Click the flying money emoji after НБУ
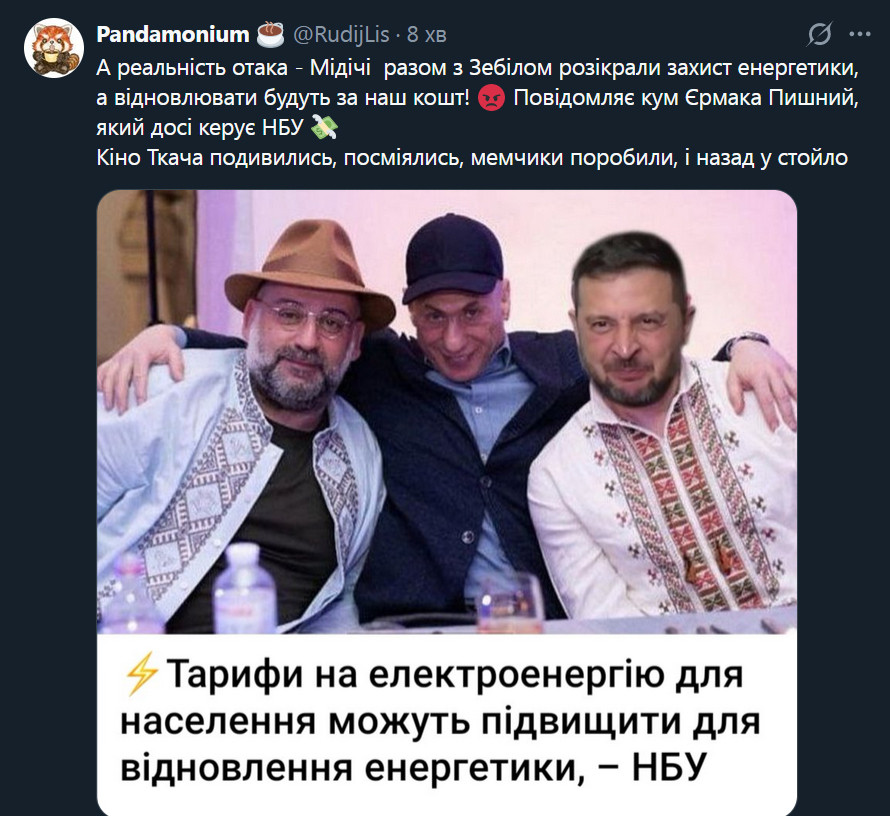This screenshot has width=890, height=816. tap(325, 128)
